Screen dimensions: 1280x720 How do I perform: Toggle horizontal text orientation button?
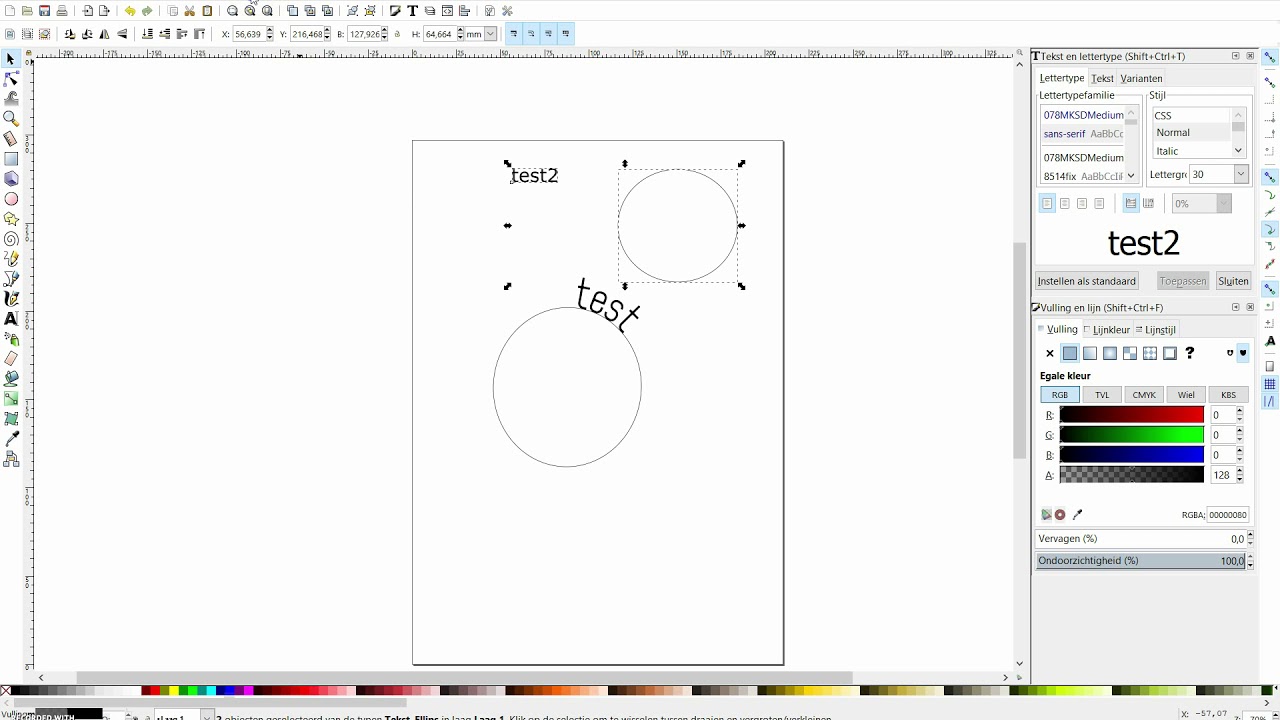pyautogui.click(x=1131, y=203)
